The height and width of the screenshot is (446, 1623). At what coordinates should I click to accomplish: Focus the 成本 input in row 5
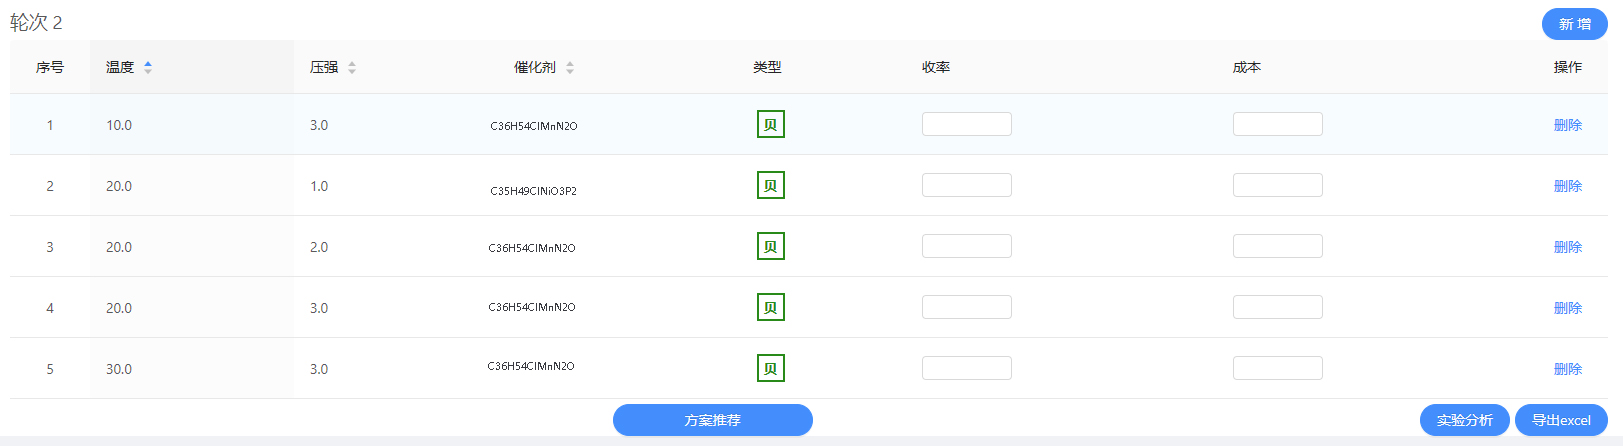(x=1277, y=368)
